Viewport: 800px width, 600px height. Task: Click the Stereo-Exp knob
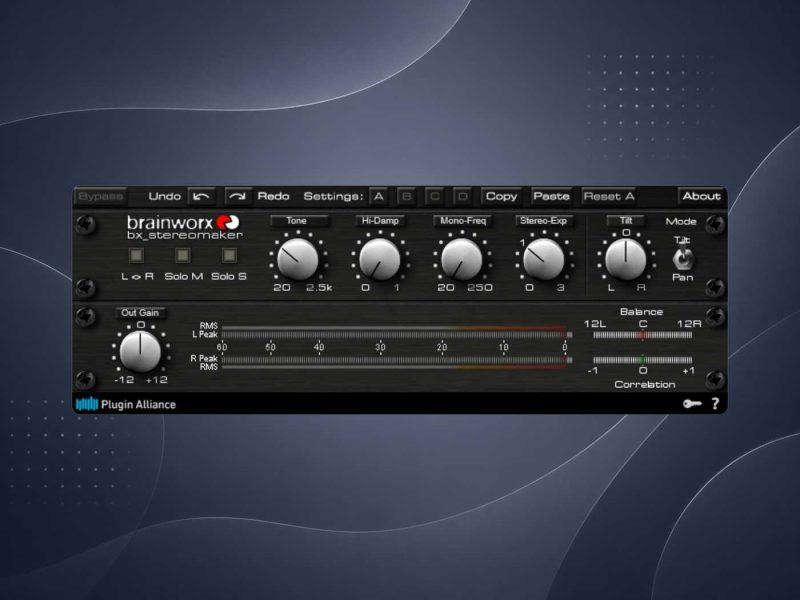[x=544, y=259]
